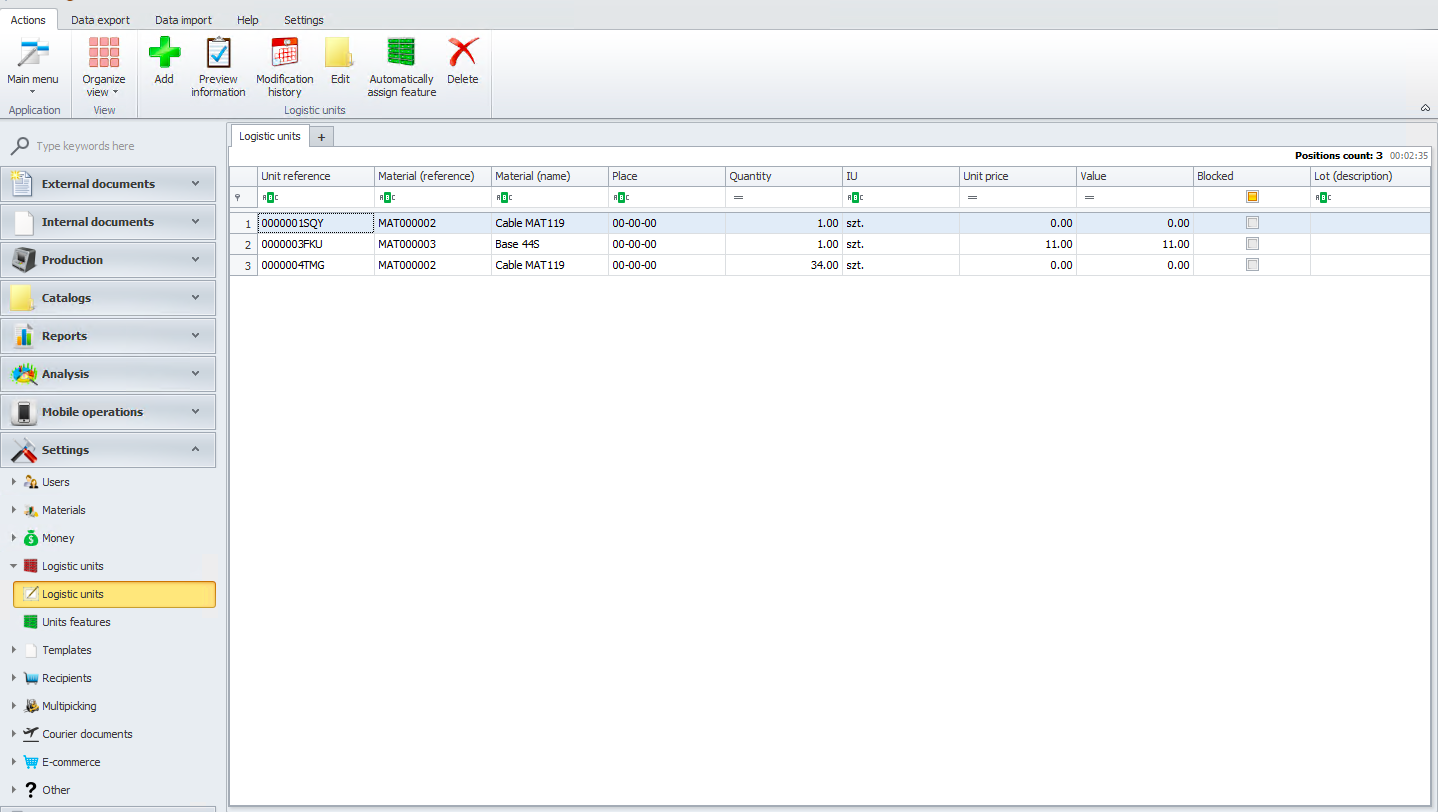Click the Internal documents section icon
Screen dimensions: 1438x812
click(22, 222)
